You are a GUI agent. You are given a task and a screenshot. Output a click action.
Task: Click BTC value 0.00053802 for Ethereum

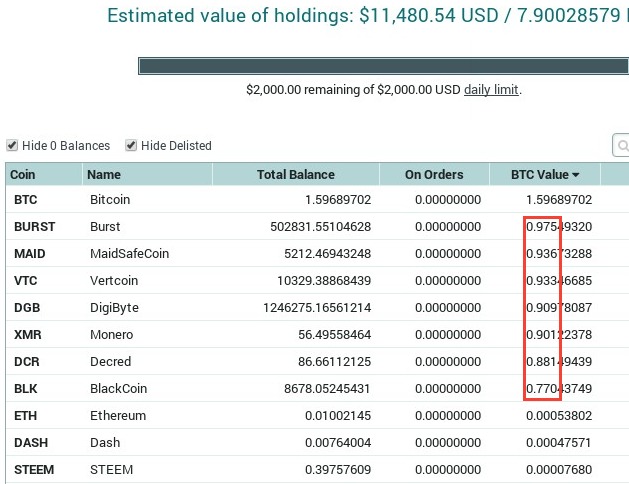[x=559, y=415]
